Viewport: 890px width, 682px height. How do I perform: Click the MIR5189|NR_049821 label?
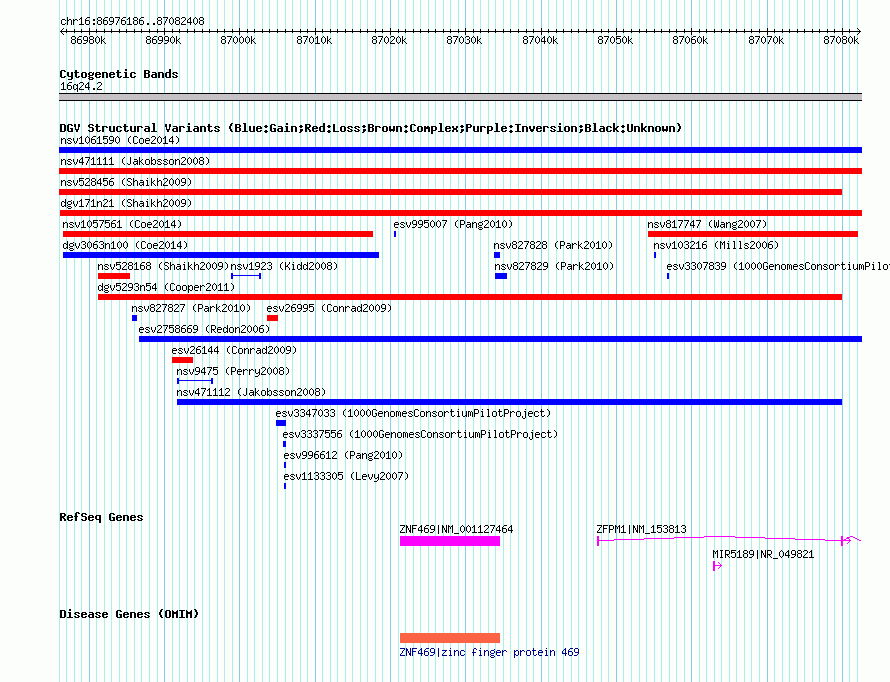tap(763, 554)
